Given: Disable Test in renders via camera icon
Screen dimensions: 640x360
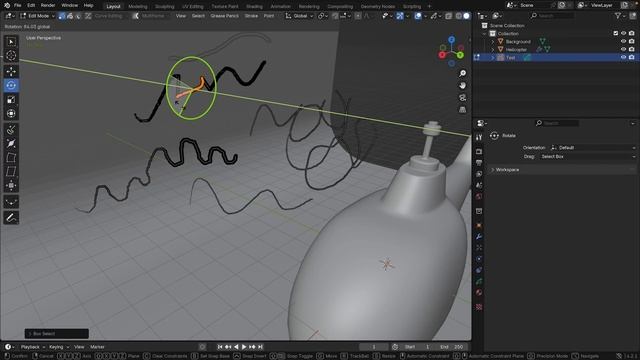Looking at the screenshot, I should coord(631,58).
